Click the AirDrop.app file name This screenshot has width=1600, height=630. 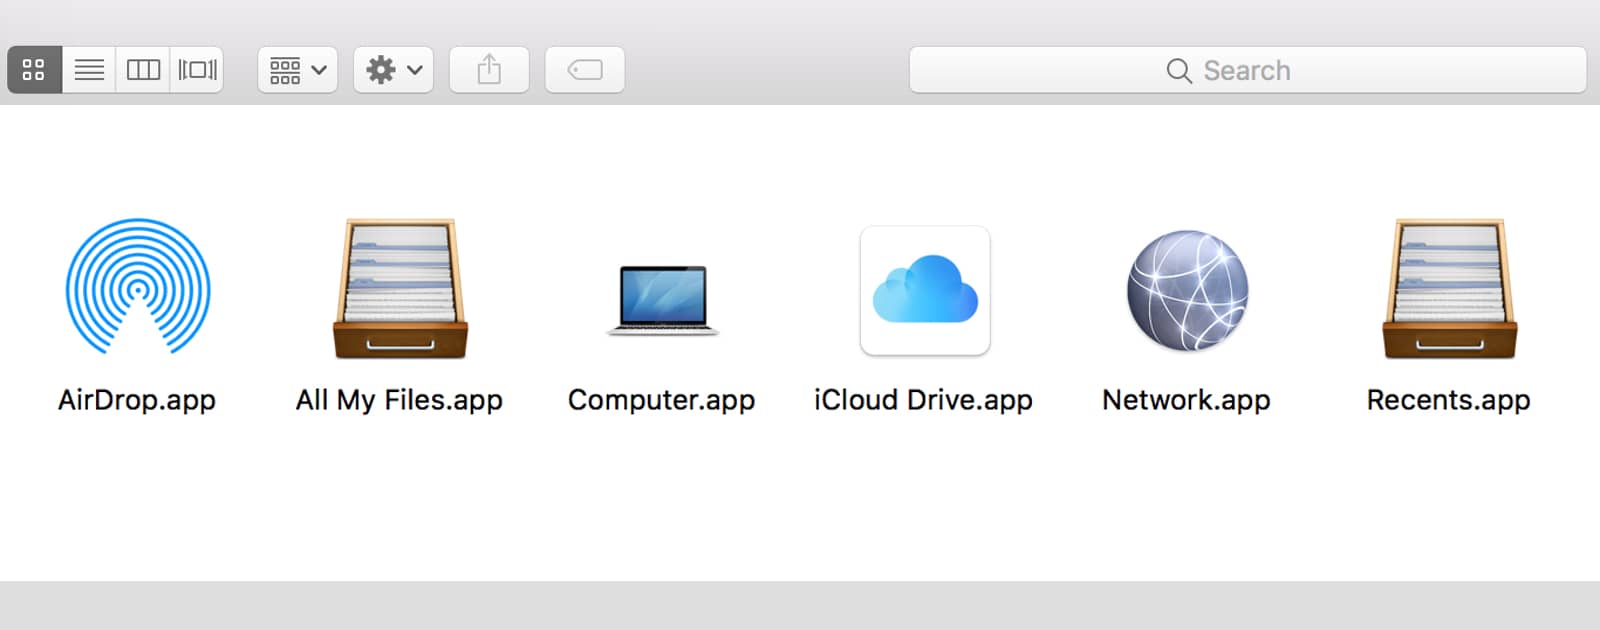click(x=137, y=400)
